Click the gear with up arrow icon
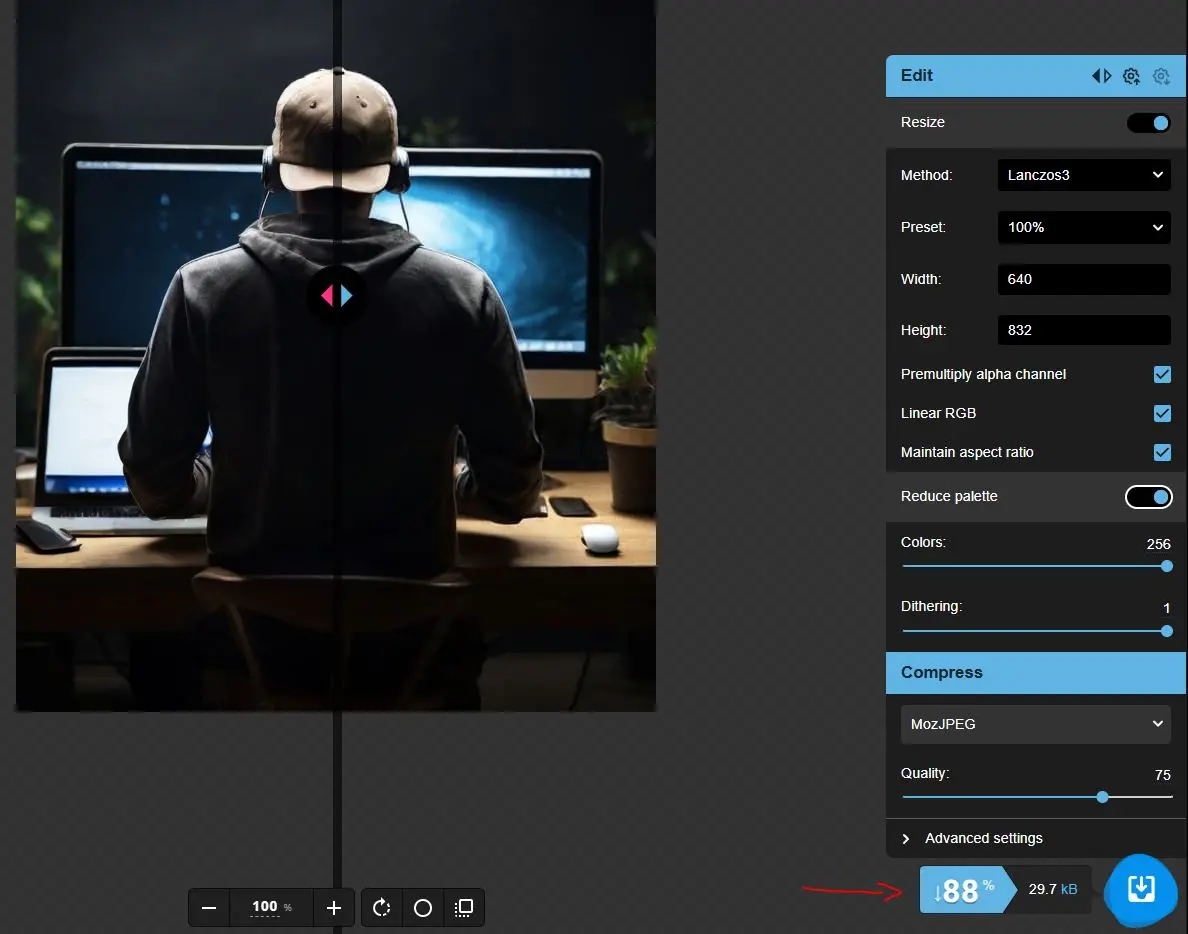Image resolution: width=1188 pixels, height=934 pixels. coord(1131,76)
